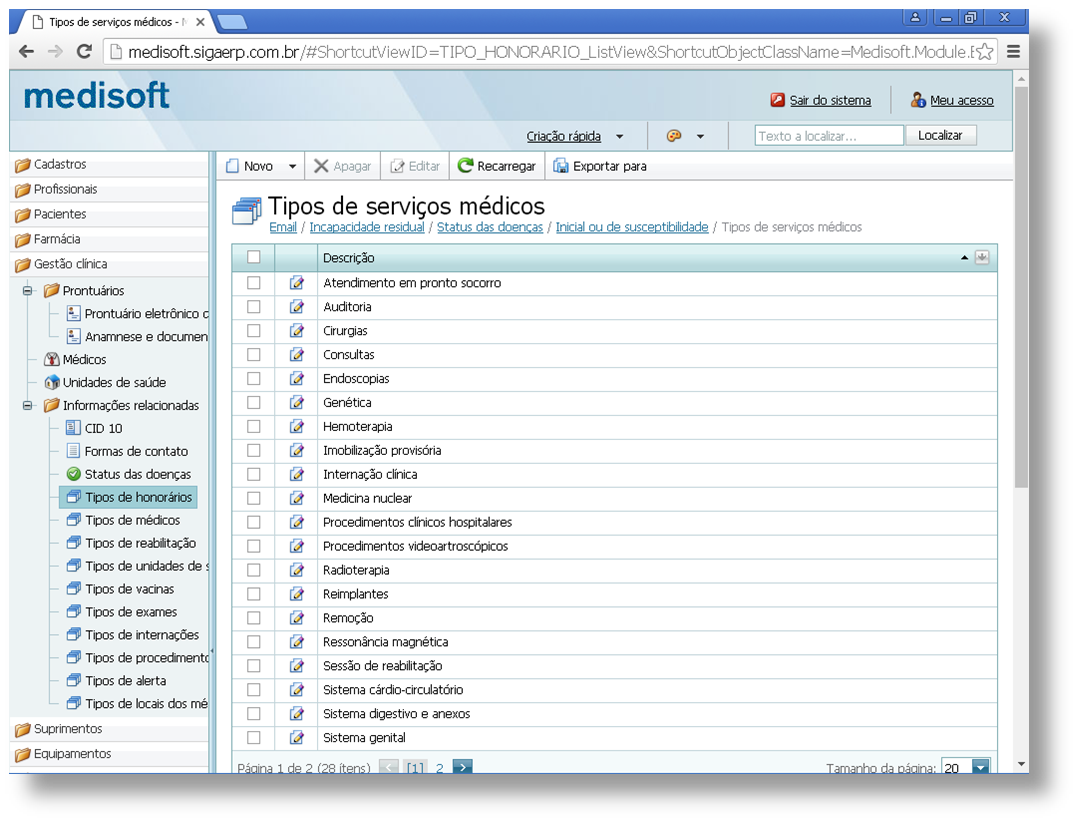This screenshot has width=1078, height=823.
Task: Click edit icon in Endoscopias row
Action: [x=296, y=379]
